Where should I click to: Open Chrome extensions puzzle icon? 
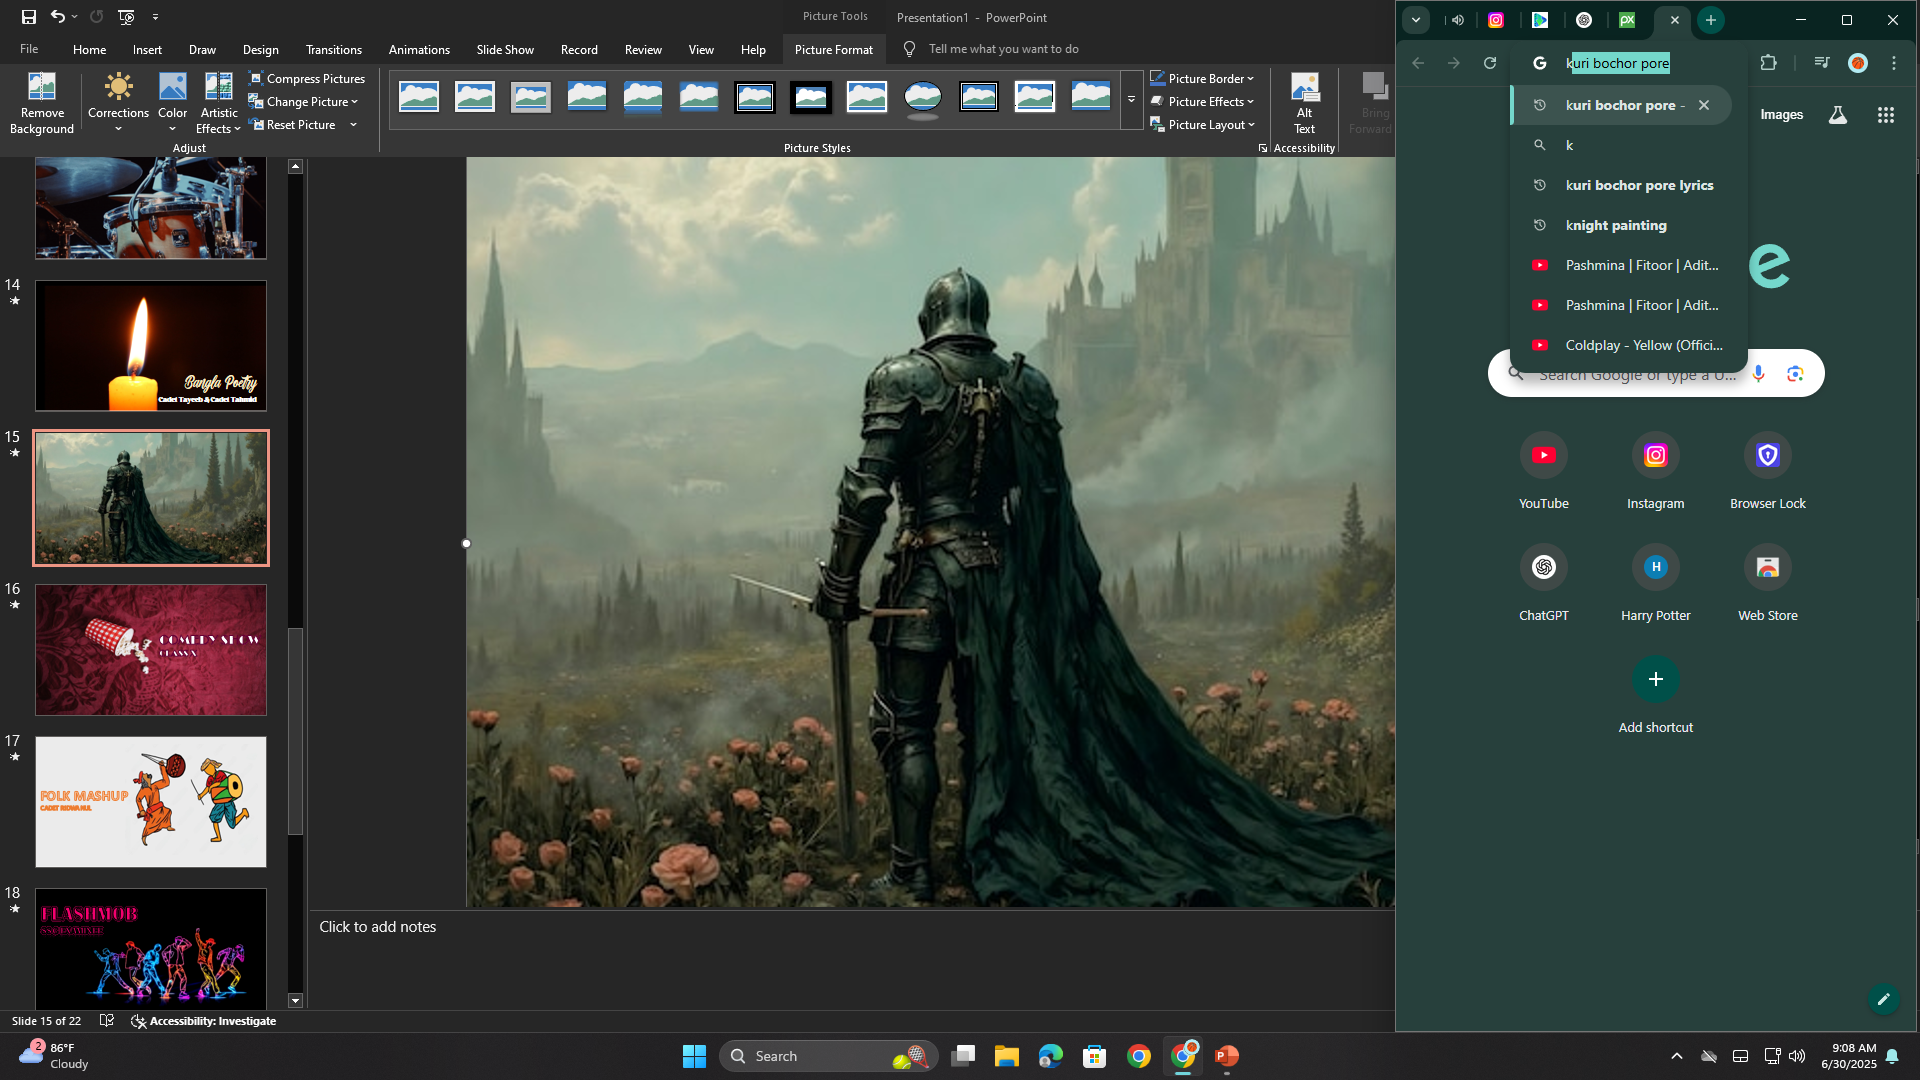point(1768,63)
